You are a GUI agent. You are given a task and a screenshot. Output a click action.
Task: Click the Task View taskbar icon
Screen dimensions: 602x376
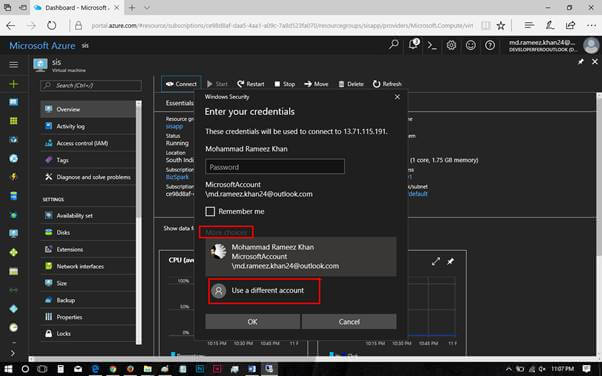click(x=42, y=369)
